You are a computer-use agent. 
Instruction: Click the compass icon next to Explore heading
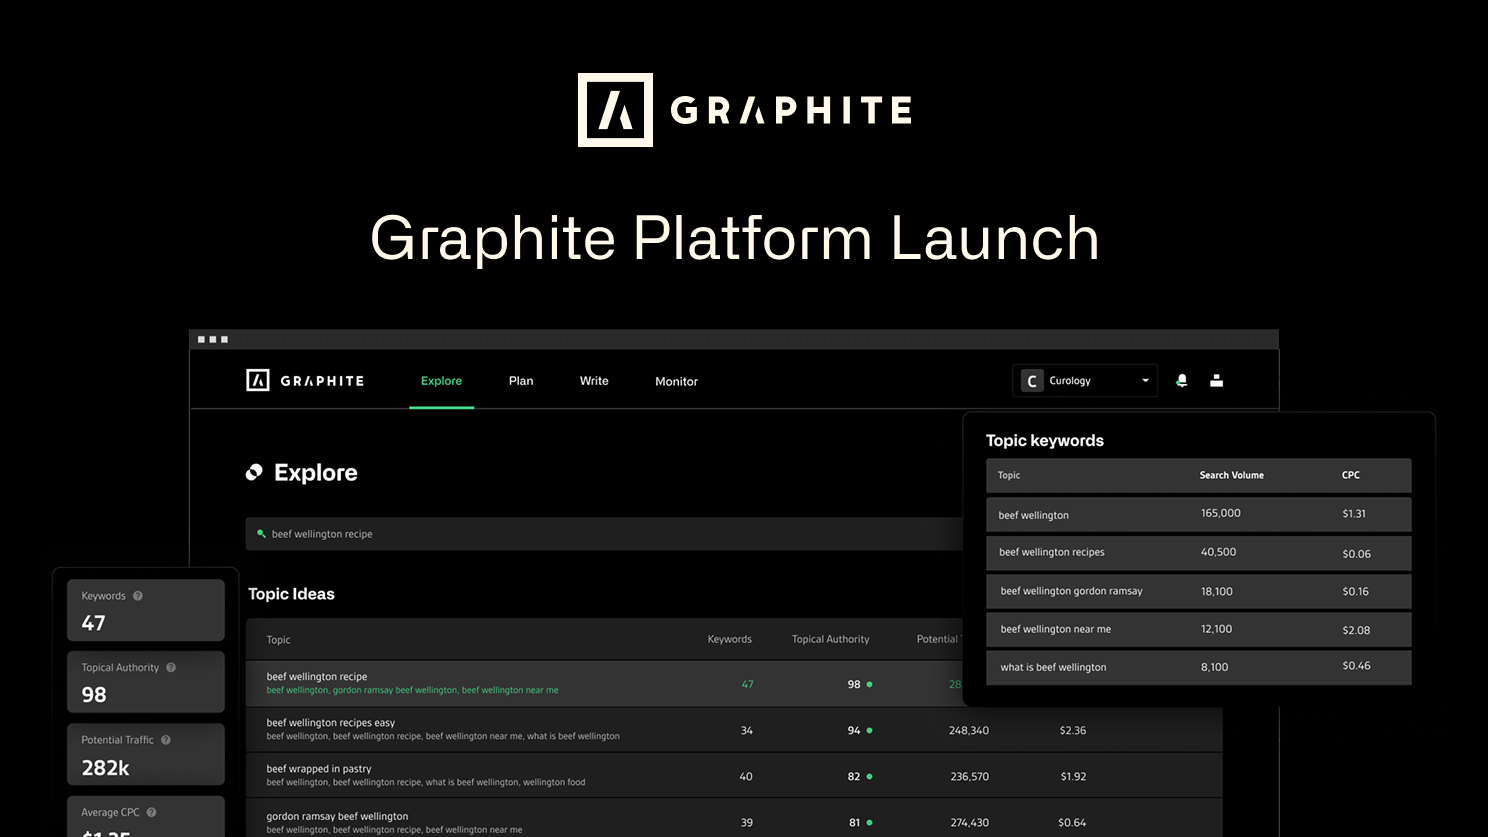(x=254, y=472)
